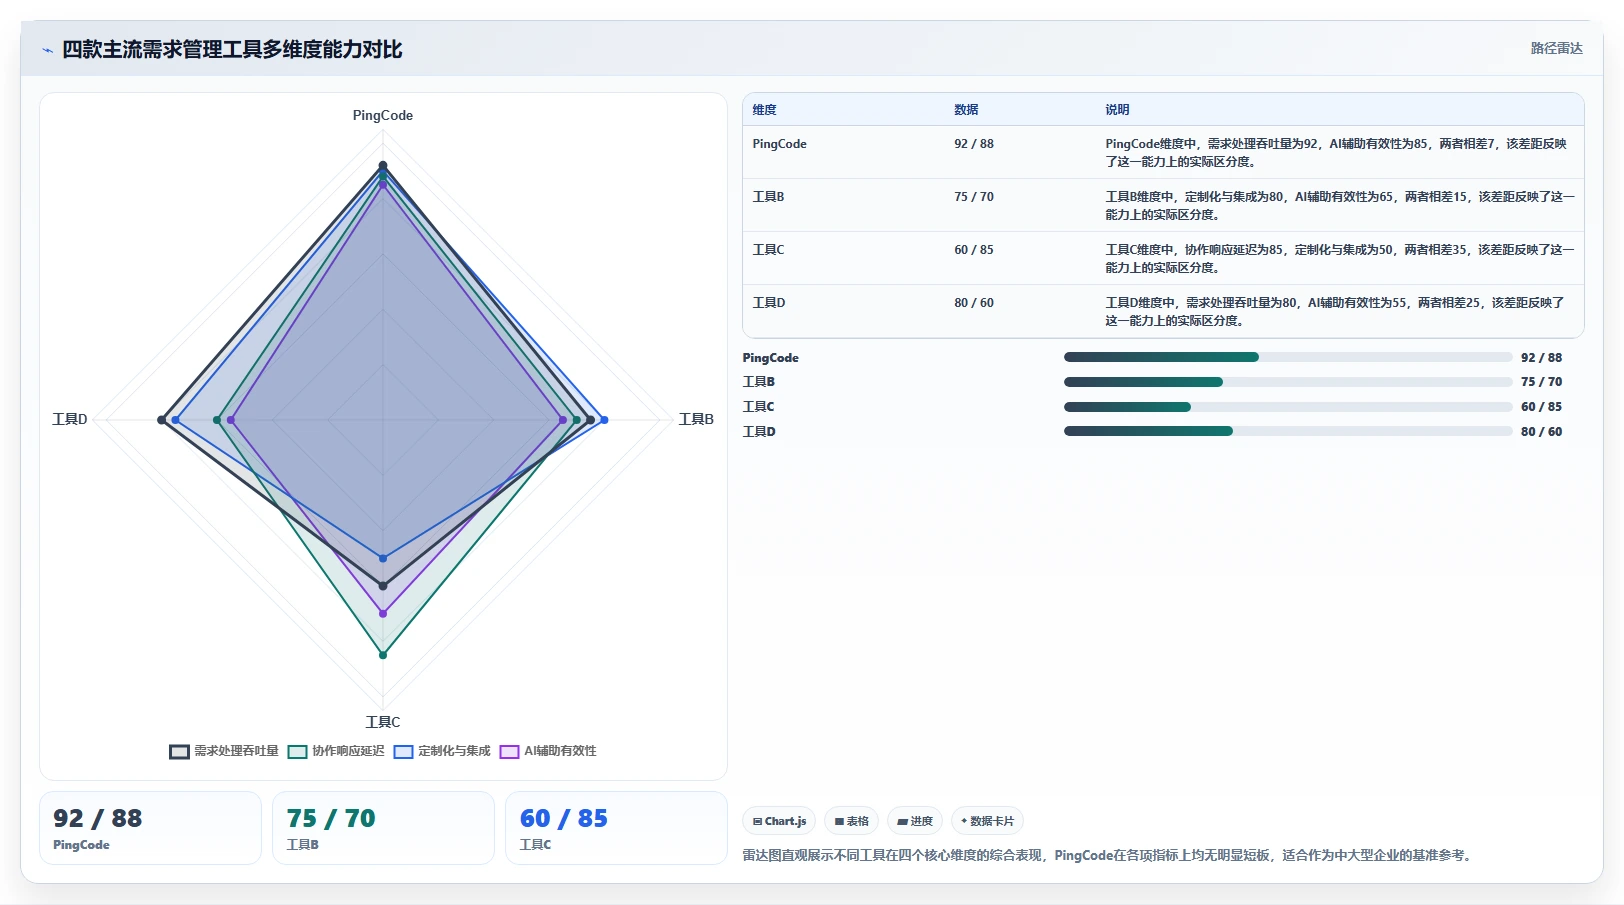Open the 92 / 88 PingCode summary card
This screenshot has height=905, width=1624.
pyautogui.click(x=150, y=828)
